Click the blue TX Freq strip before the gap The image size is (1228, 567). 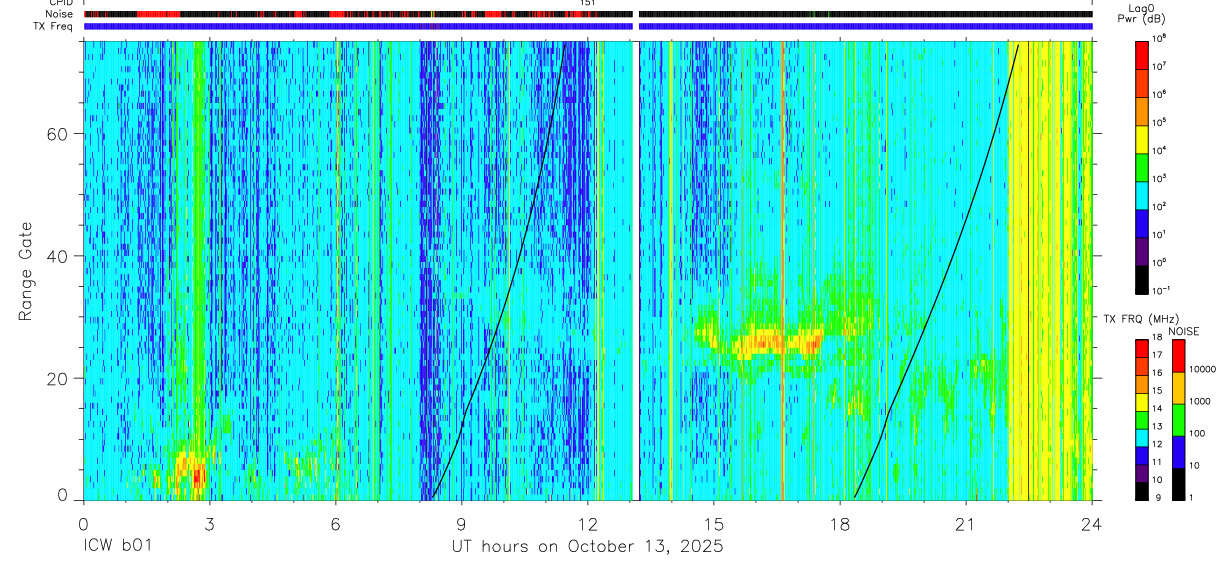(358, 26)
